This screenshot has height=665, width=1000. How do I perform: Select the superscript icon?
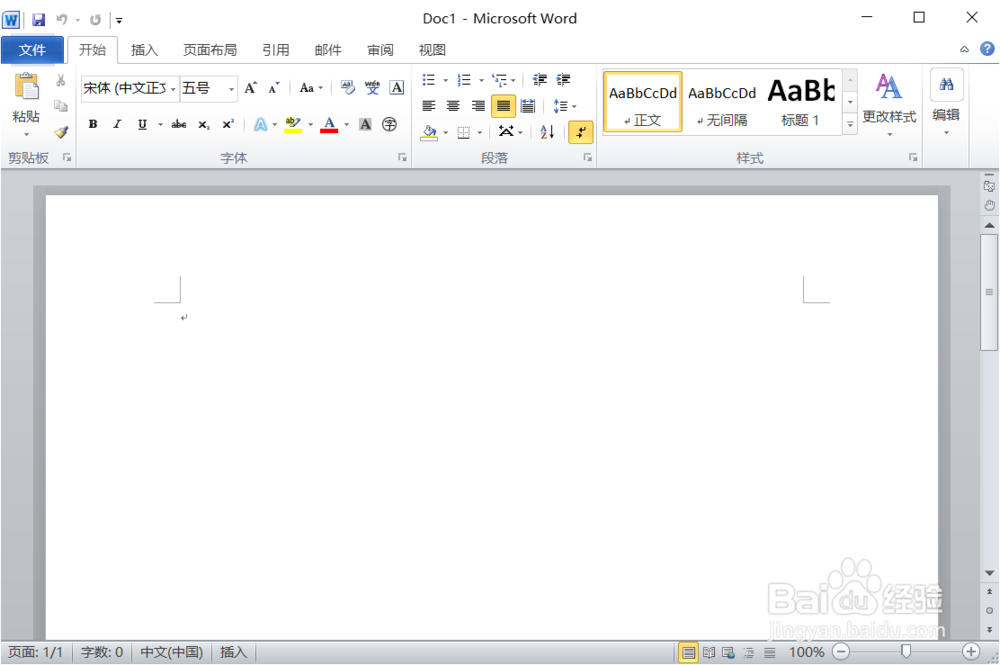click(226, 124)
